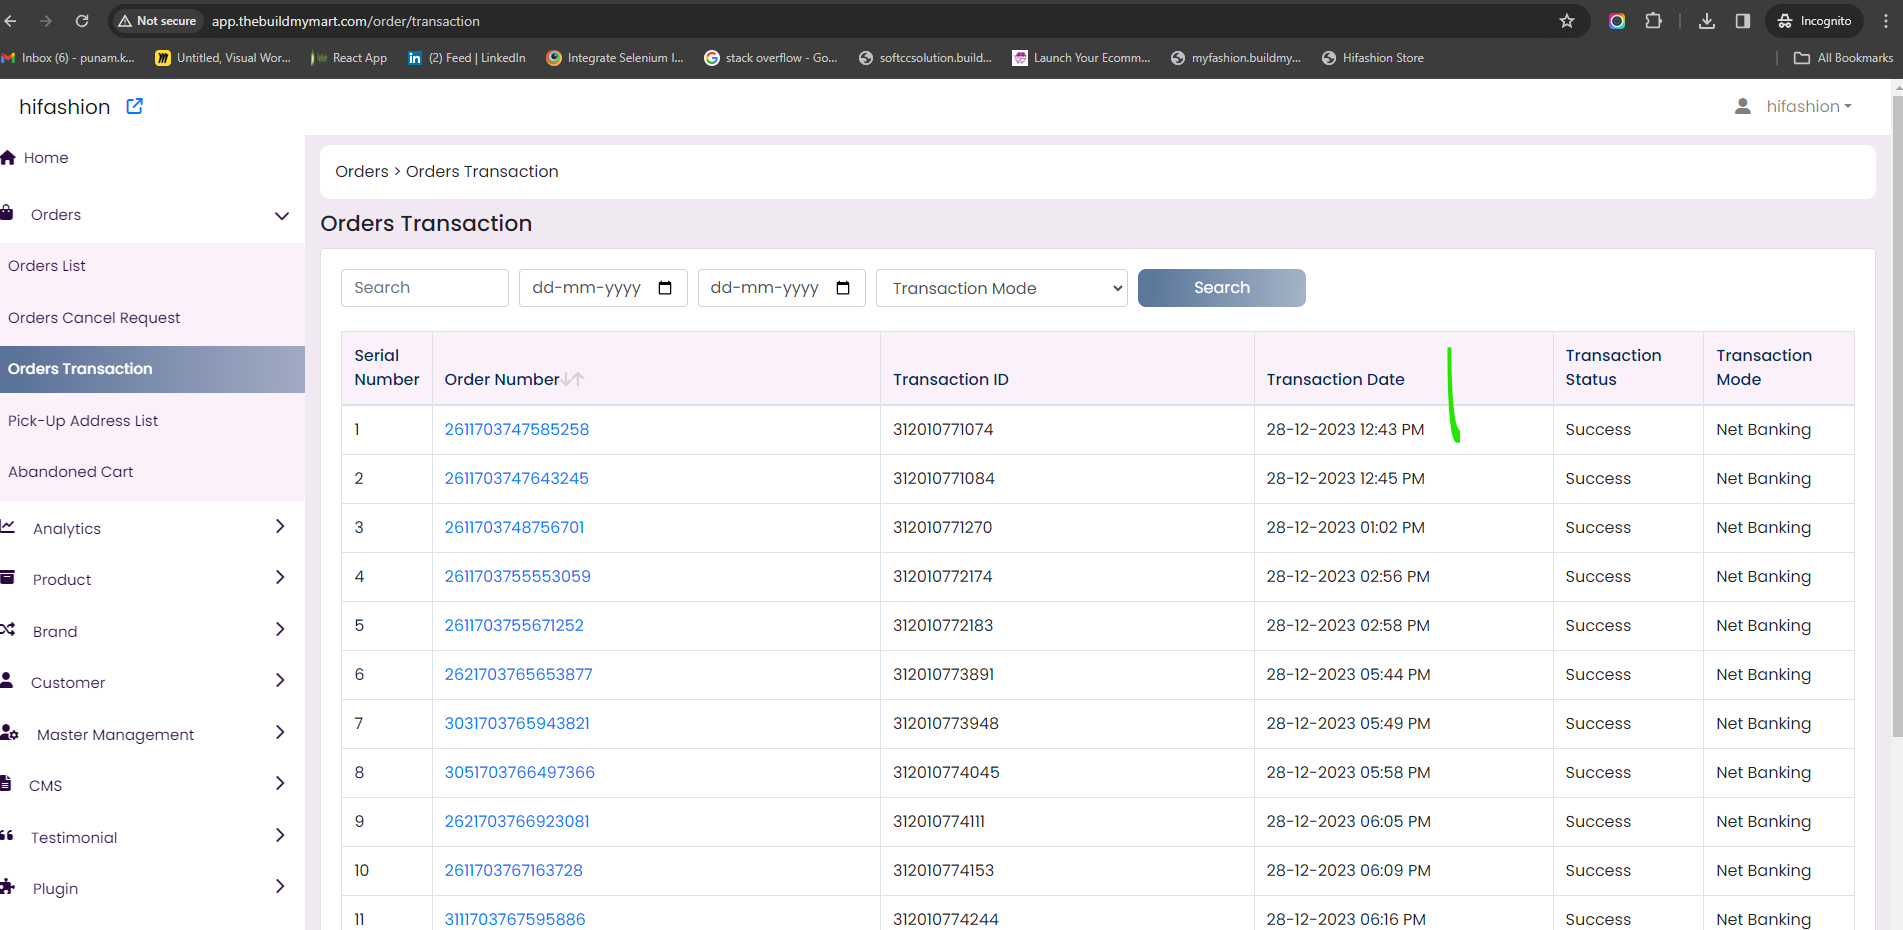This screenshot has width=1903, height=930.
Task: Click the CMS document icon
Action: point(5,783)
